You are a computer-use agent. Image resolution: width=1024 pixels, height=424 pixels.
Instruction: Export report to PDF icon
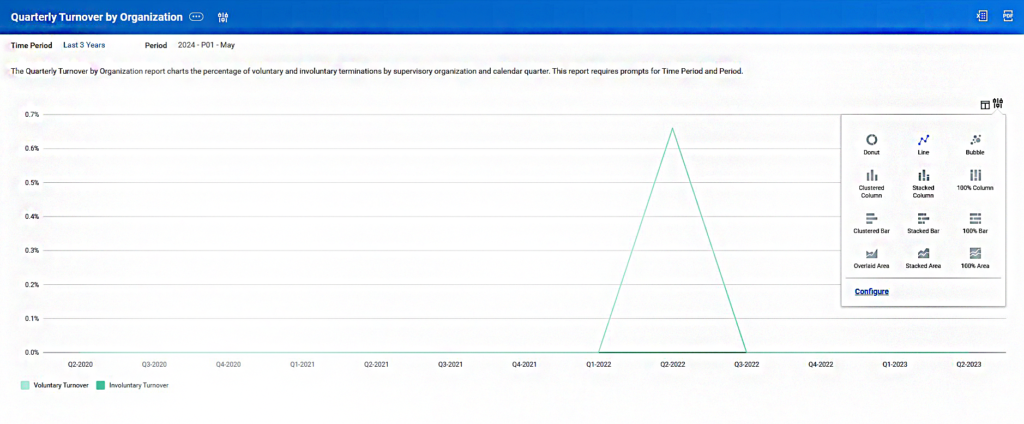(x=1008, y=16)
